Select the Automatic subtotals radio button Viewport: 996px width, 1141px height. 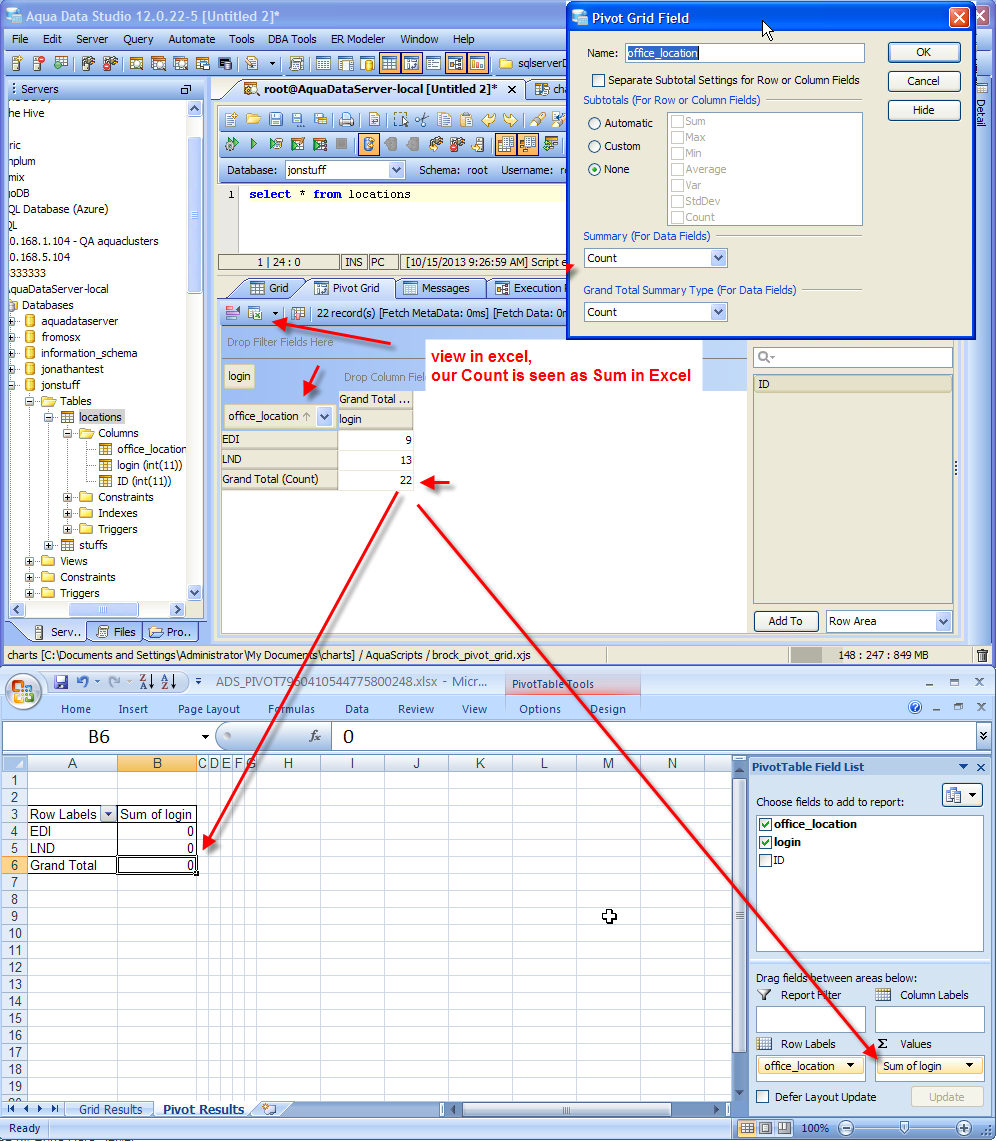(x=594, y=124)
